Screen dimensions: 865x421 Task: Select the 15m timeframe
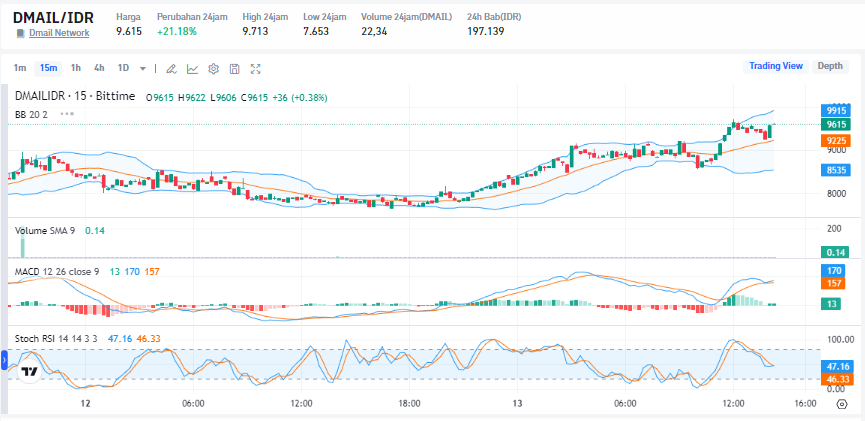point(49,68)
